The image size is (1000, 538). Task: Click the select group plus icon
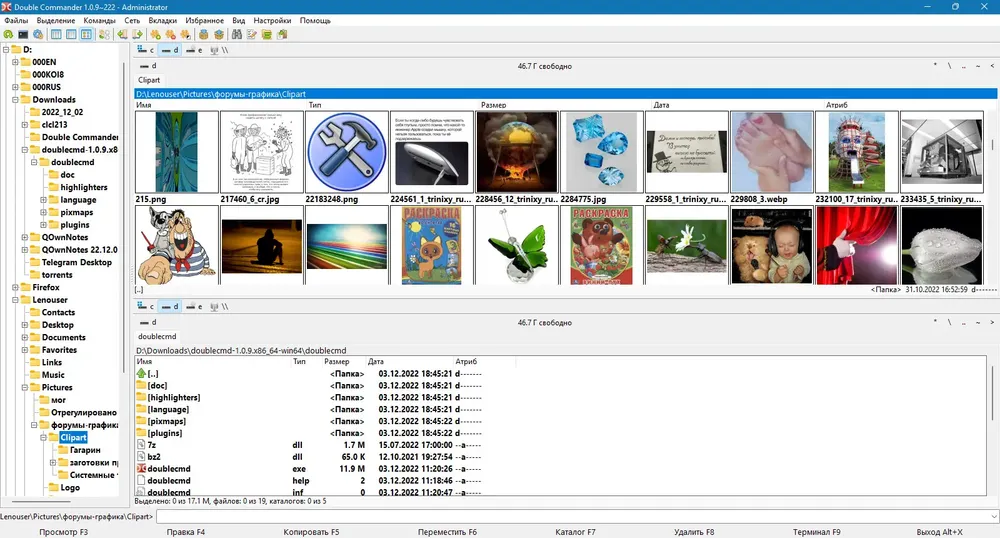(155, 34)
